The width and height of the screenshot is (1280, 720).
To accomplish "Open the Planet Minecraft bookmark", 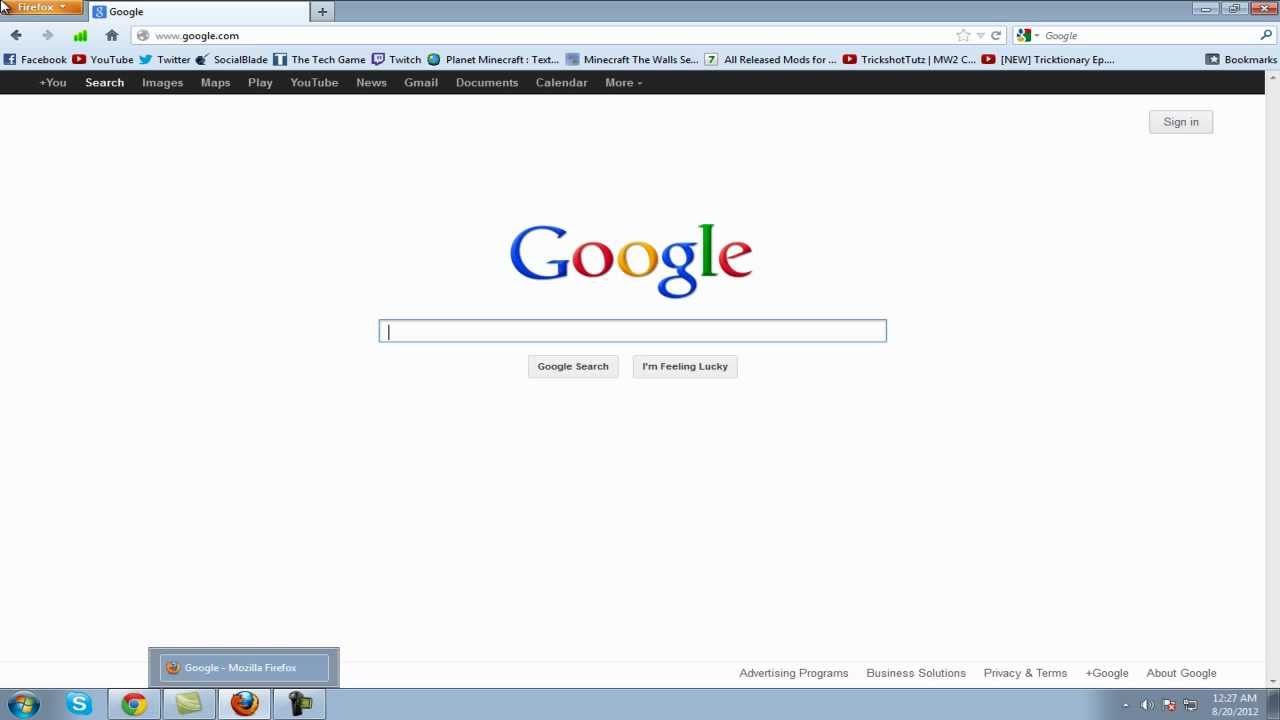I will pos(493,59).
